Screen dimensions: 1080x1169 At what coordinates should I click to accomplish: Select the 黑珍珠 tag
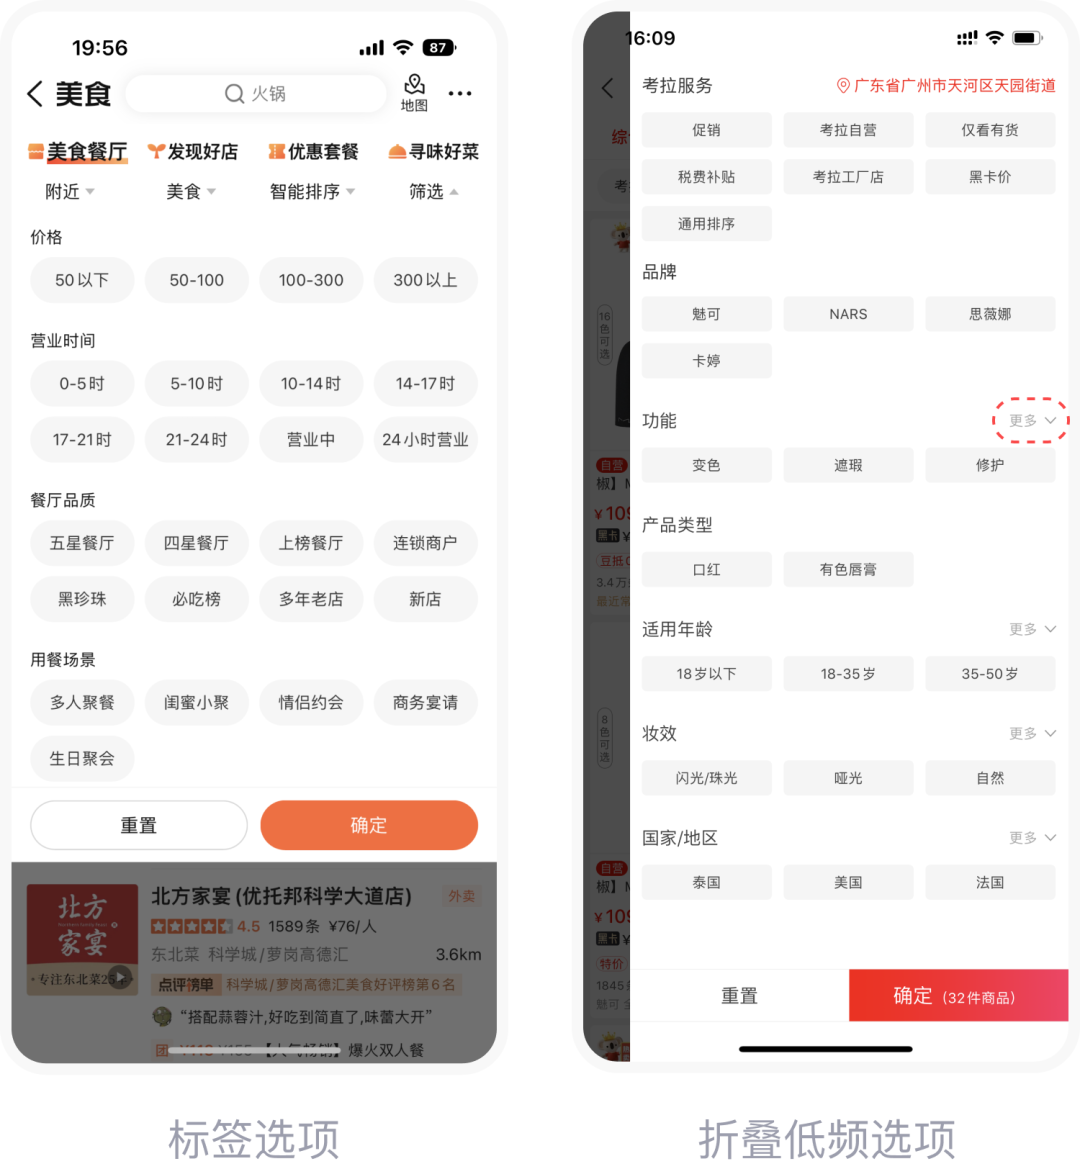82,599
